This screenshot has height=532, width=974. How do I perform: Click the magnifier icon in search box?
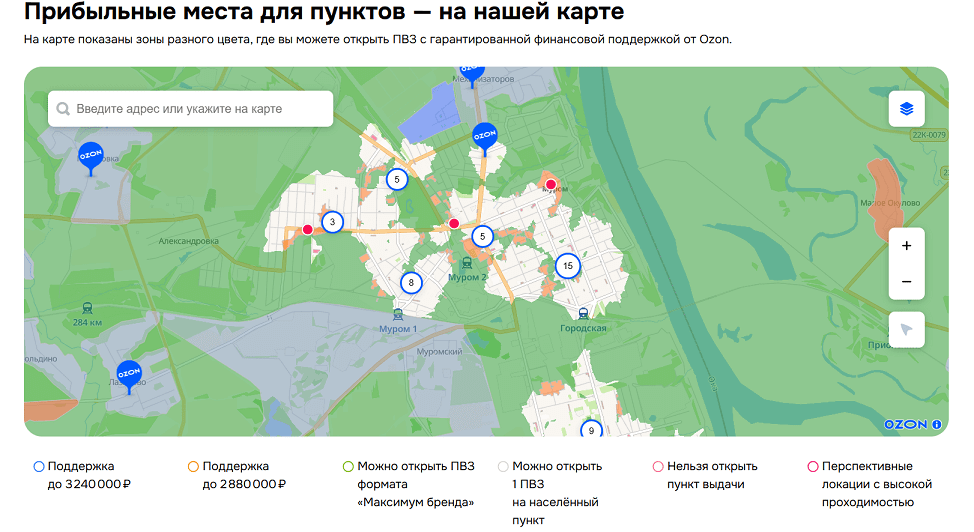pos(63,109)
